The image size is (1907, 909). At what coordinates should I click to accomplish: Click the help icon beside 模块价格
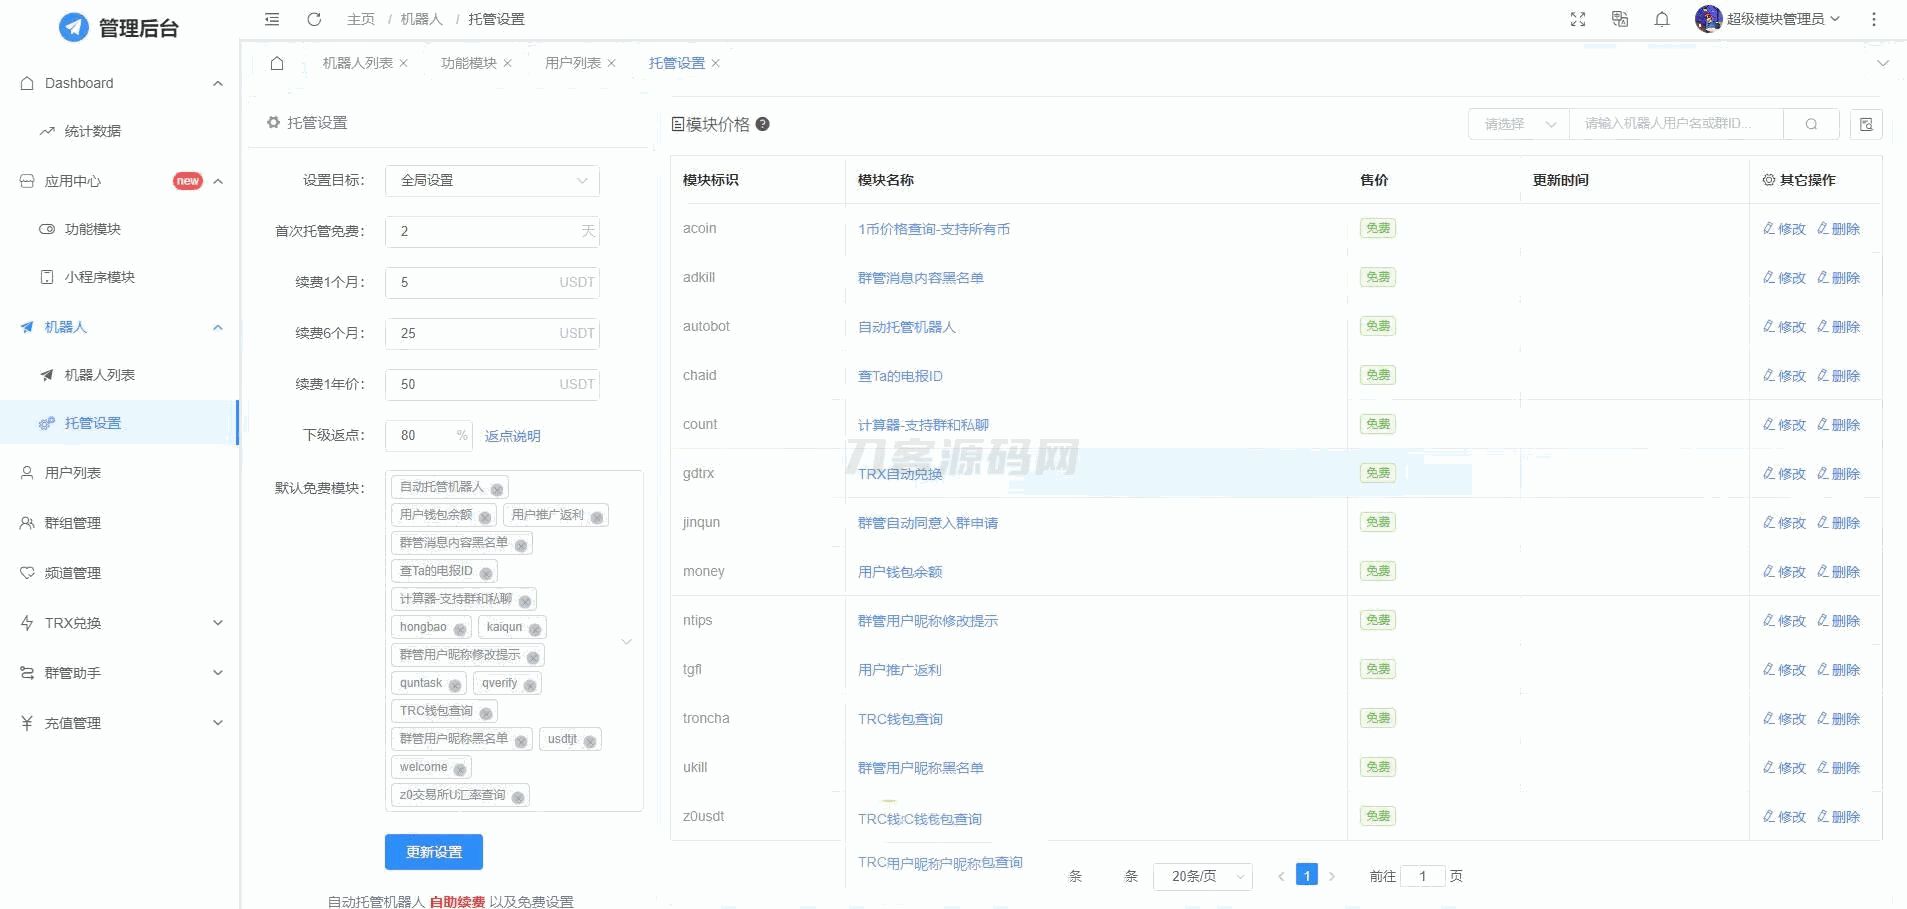(x=763, y=124)
